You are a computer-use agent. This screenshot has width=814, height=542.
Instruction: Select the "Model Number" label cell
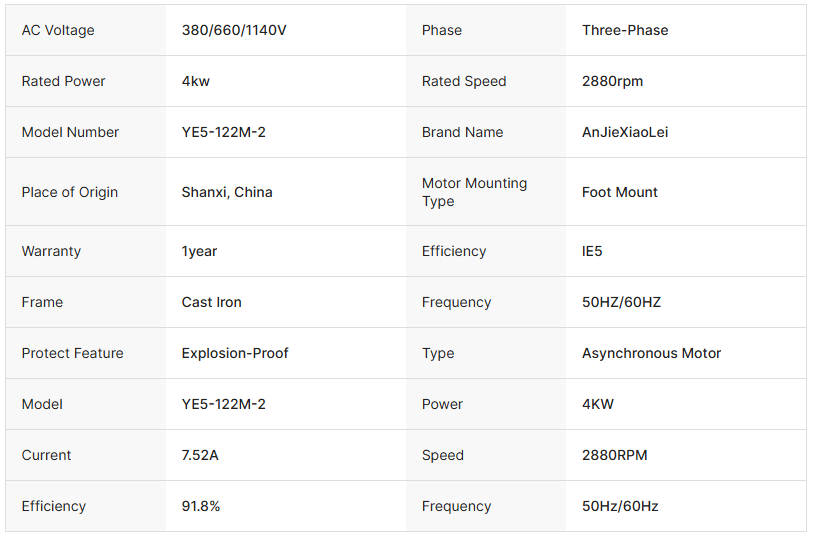70,132
